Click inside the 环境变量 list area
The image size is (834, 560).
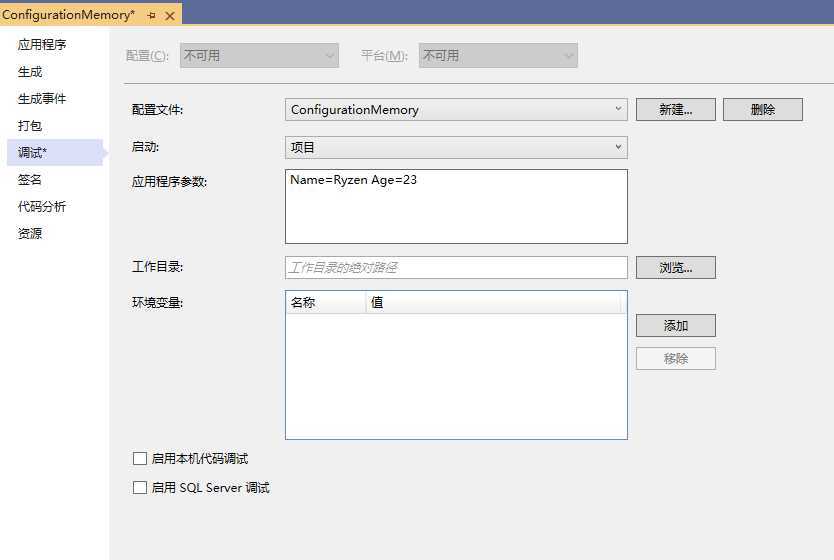pos(456,375)
